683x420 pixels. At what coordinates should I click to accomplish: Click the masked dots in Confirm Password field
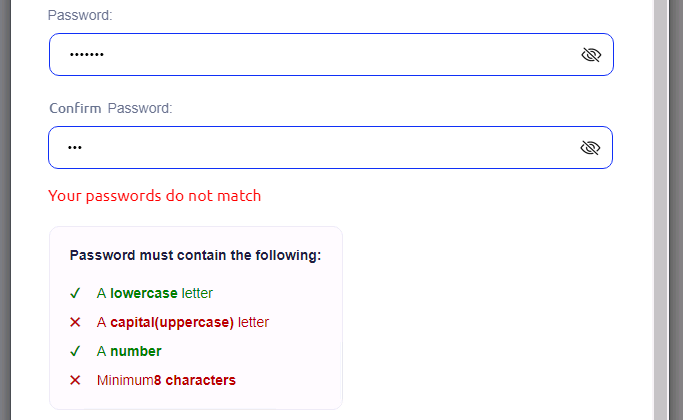(x=74, y=148)
